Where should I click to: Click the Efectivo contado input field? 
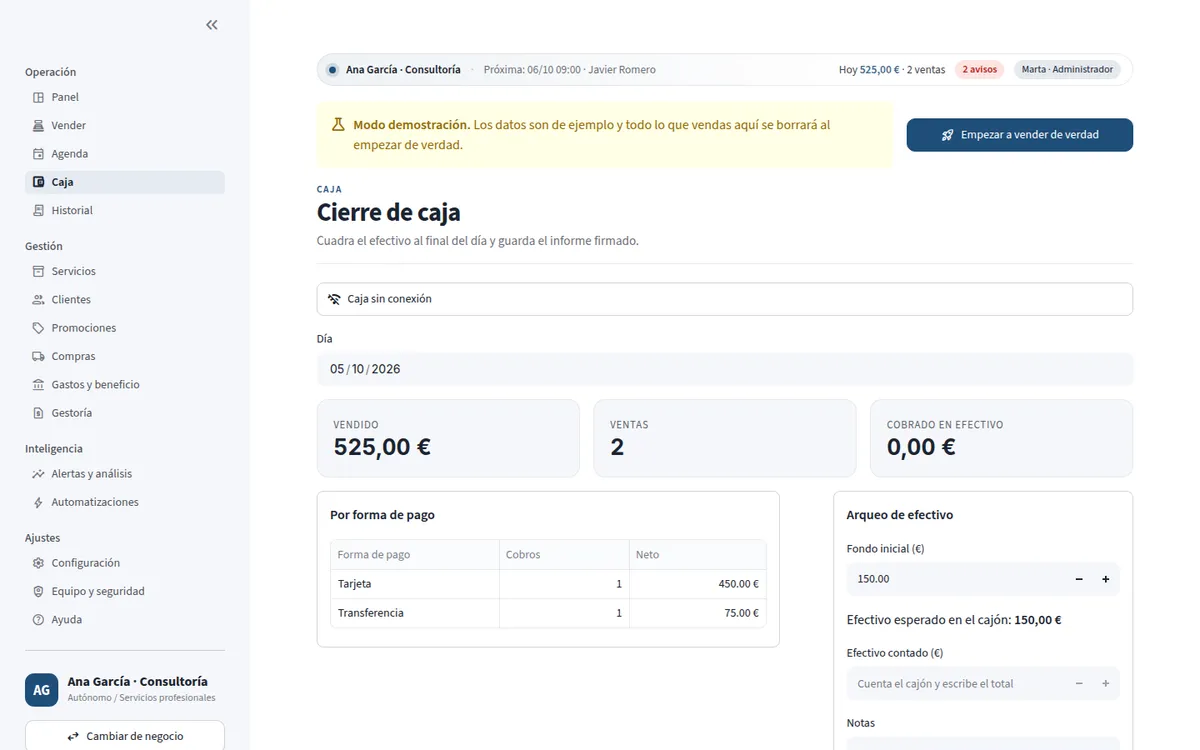955,684
